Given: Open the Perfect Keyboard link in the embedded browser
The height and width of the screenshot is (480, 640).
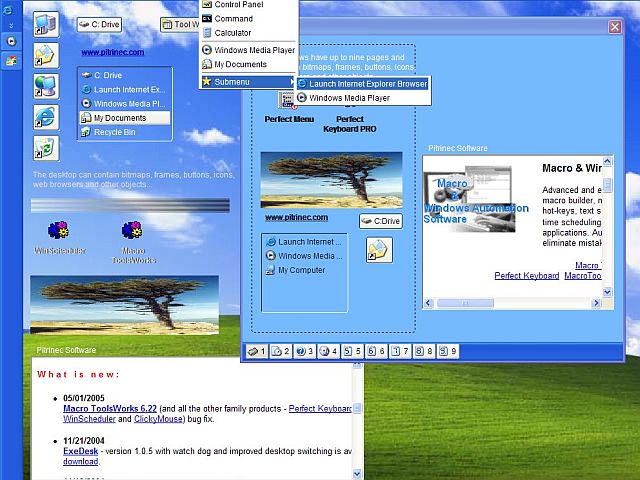Looking at the screenshot, I should point(527,276).
